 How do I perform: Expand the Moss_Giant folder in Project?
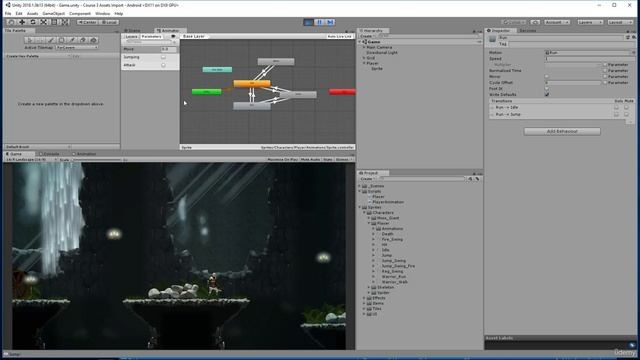369,218
